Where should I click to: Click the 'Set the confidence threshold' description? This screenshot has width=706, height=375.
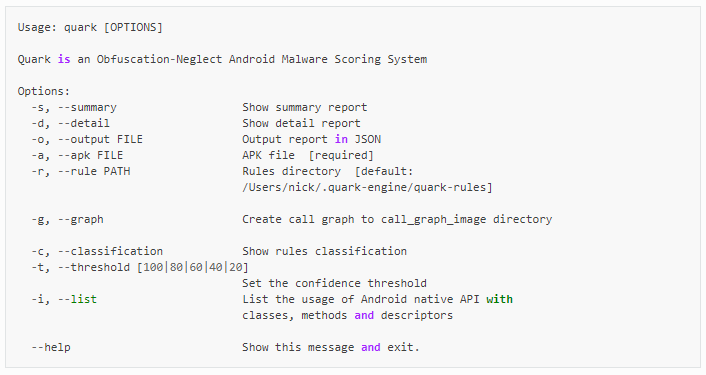(335, 284)
